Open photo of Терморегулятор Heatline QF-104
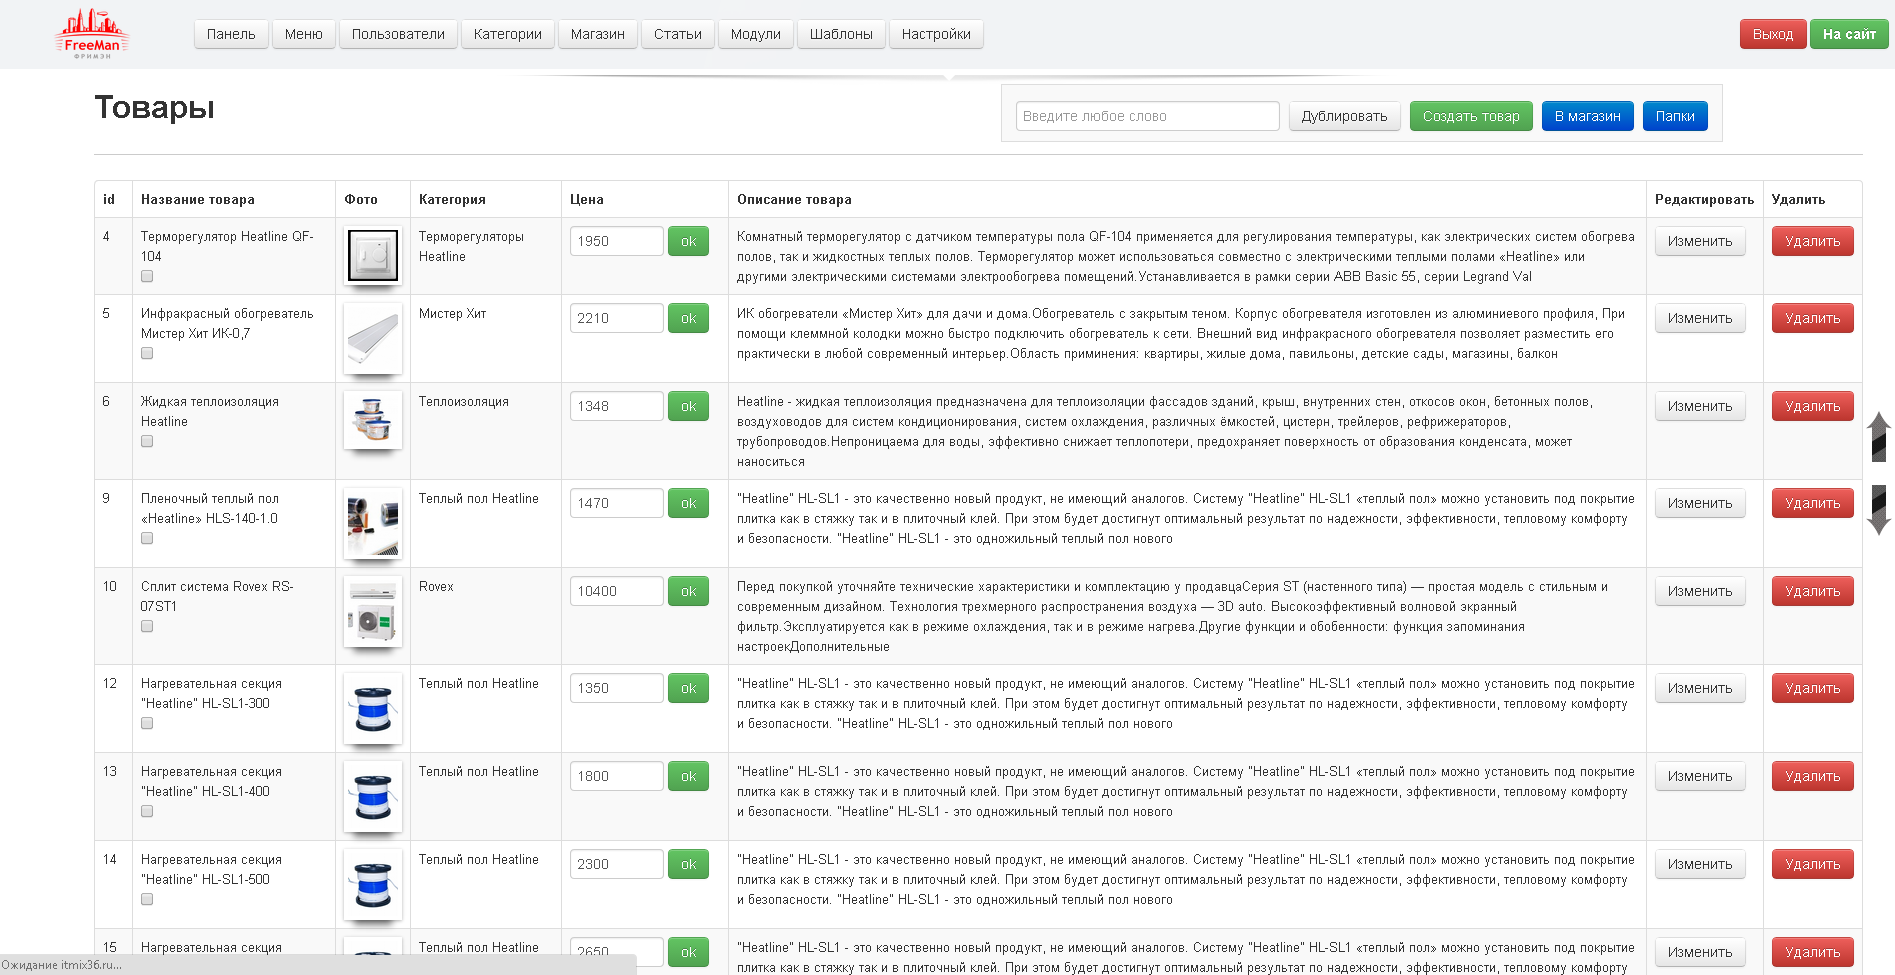The width and height of the screenshot is (1895, 975). [373, 256]
